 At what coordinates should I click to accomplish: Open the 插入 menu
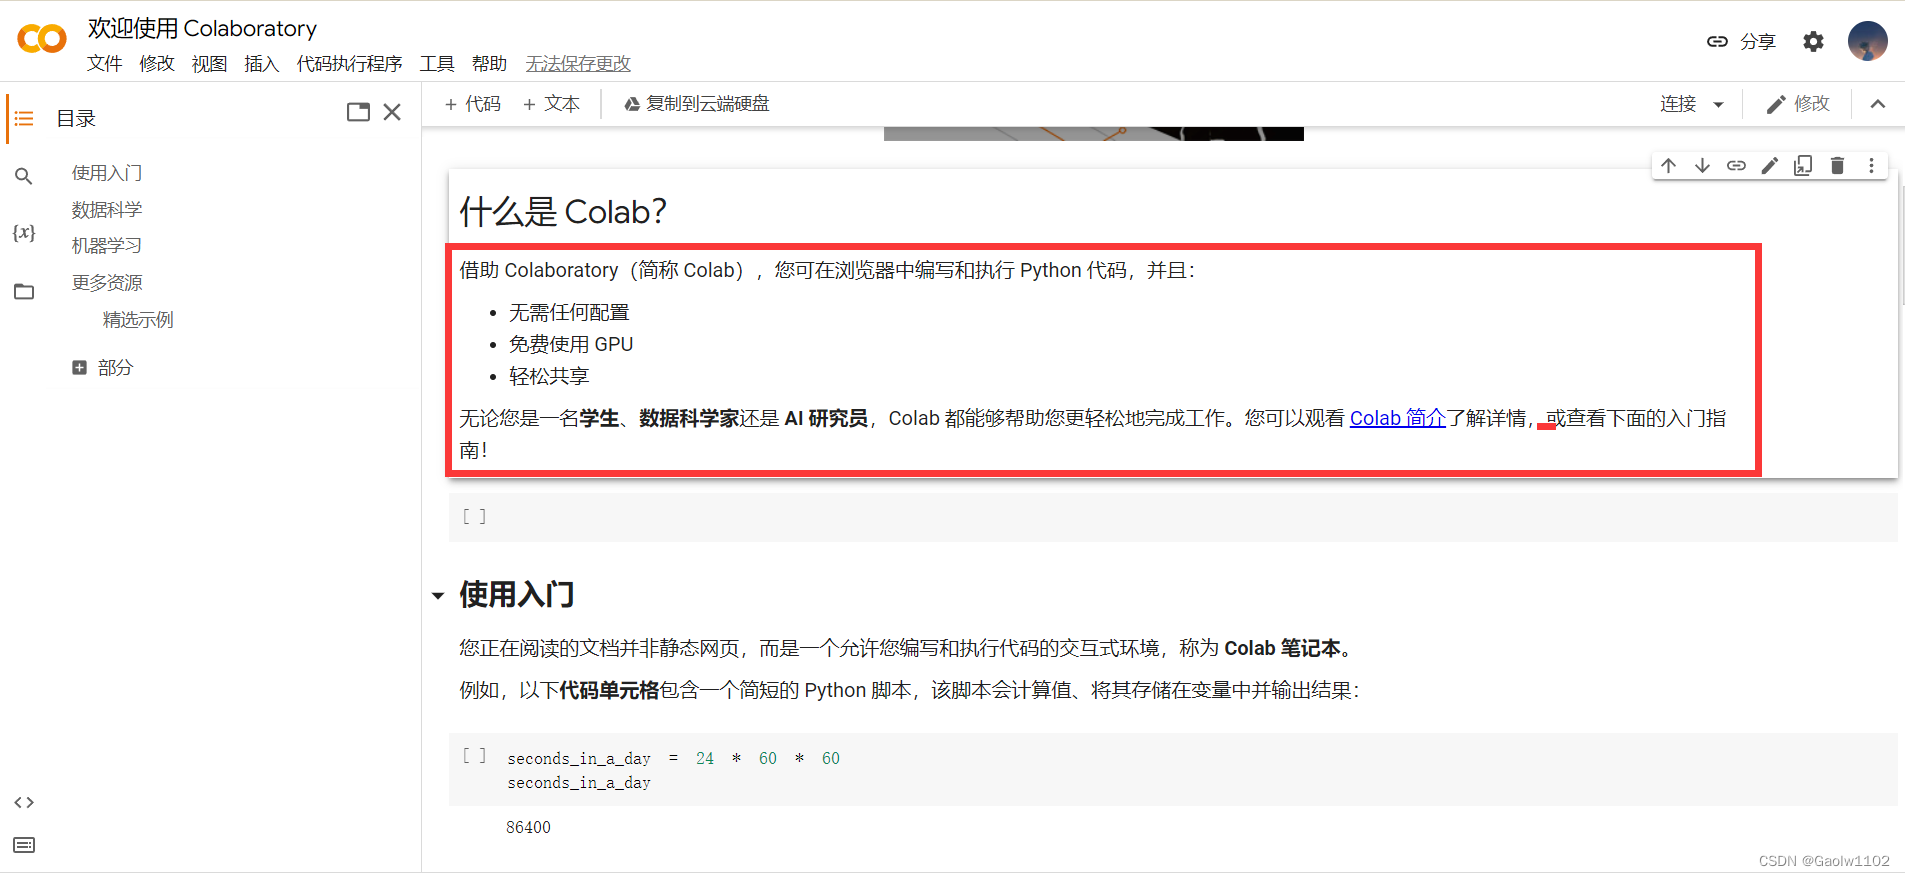[261, 64]
